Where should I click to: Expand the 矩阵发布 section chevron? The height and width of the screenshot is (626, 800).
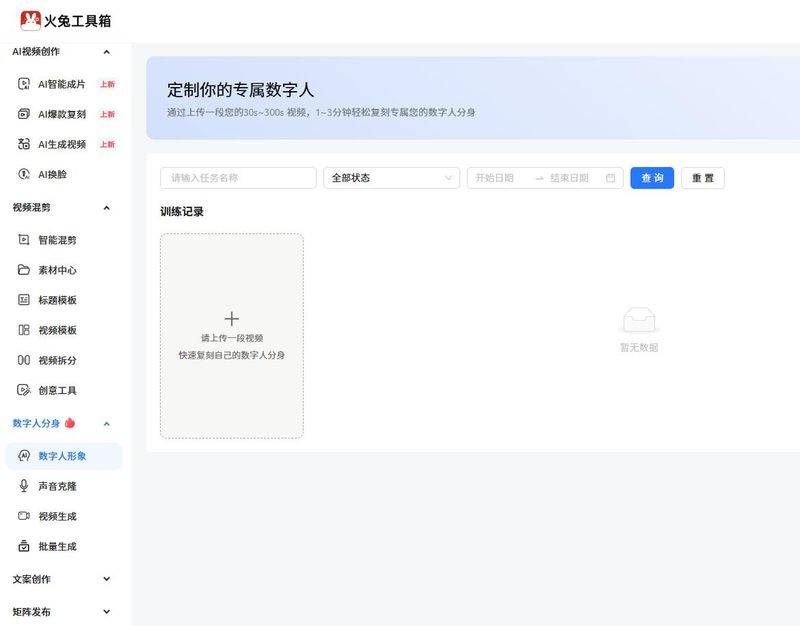(107, 611)
